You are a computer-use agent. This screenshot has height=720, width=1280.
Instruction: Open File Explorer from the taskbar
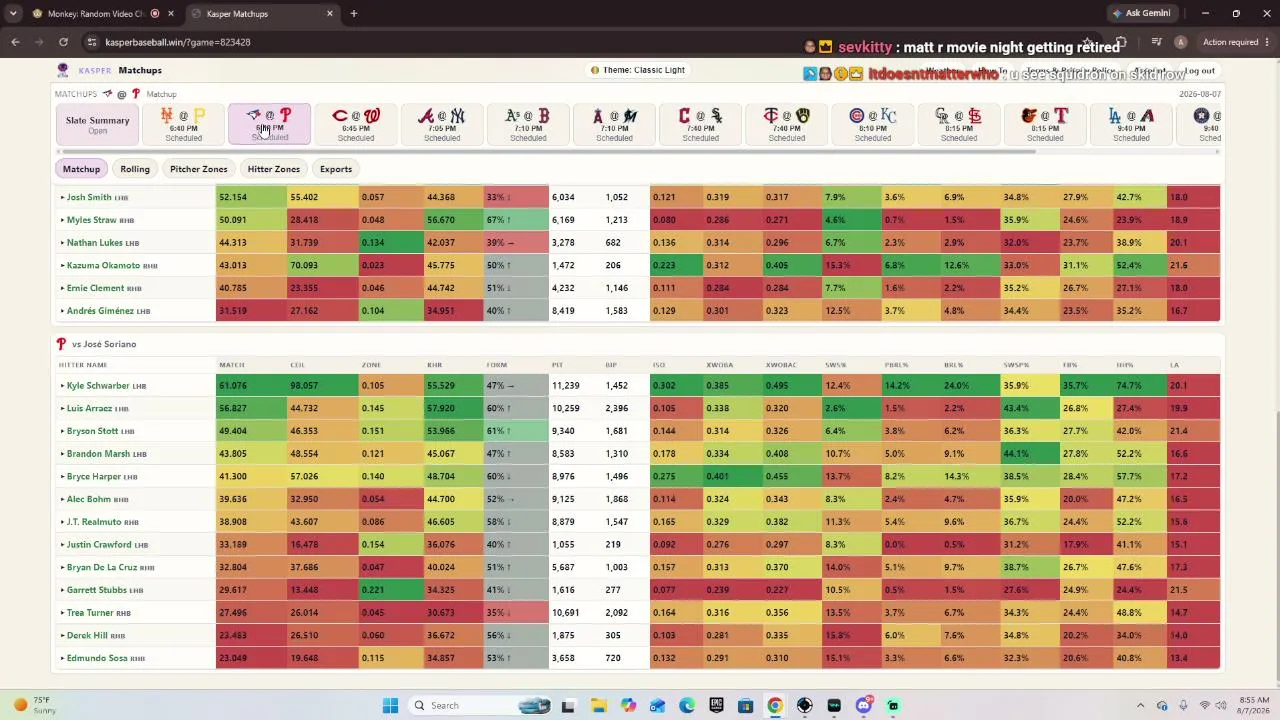(598, 705)
